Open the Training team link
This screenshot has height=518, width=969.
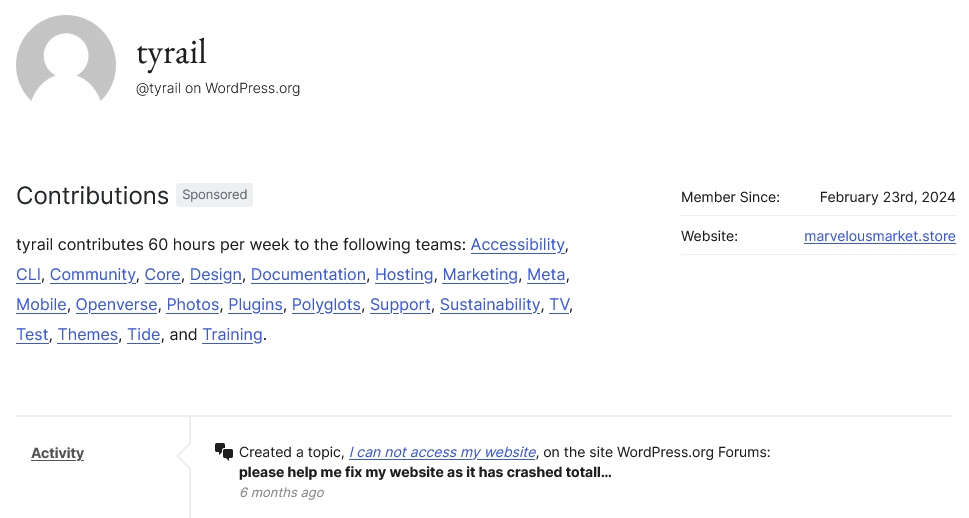[x=232, y=334]
